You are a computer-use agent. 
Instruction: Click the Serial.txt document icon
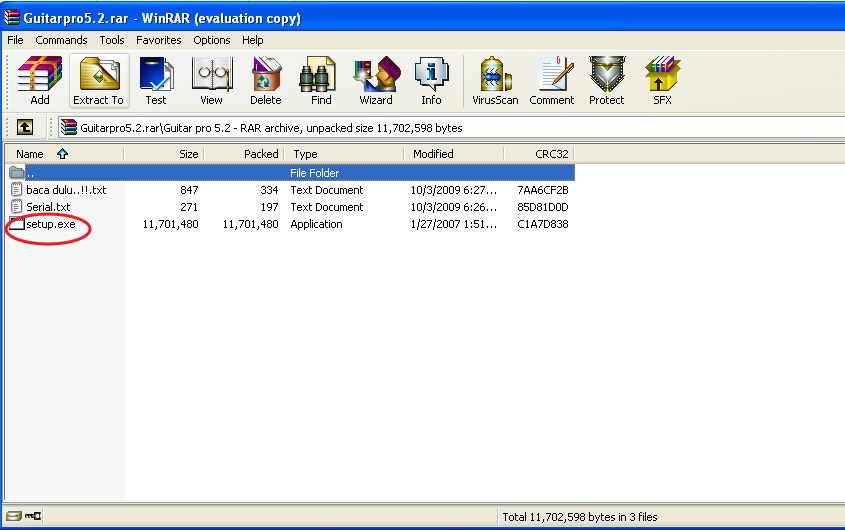[17, 207]
